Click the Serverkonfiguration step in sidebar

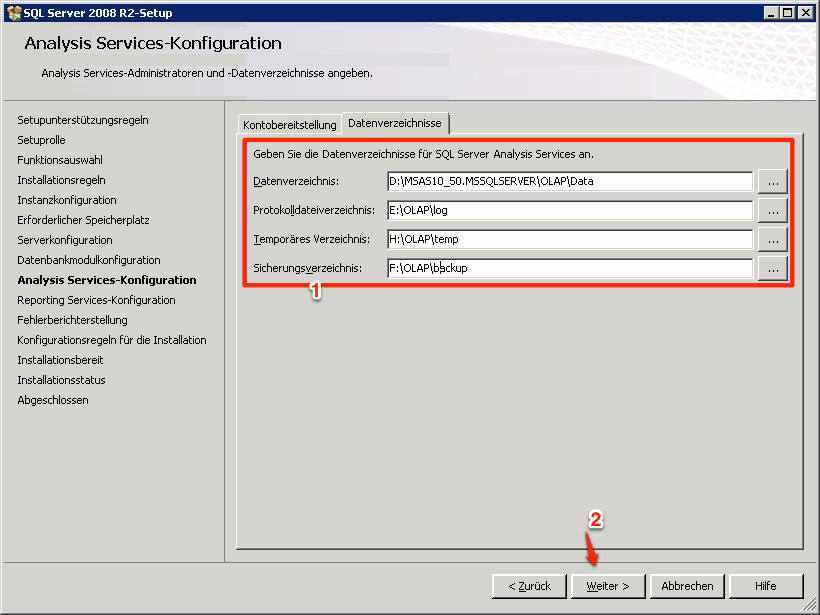(x=65, y=240)
